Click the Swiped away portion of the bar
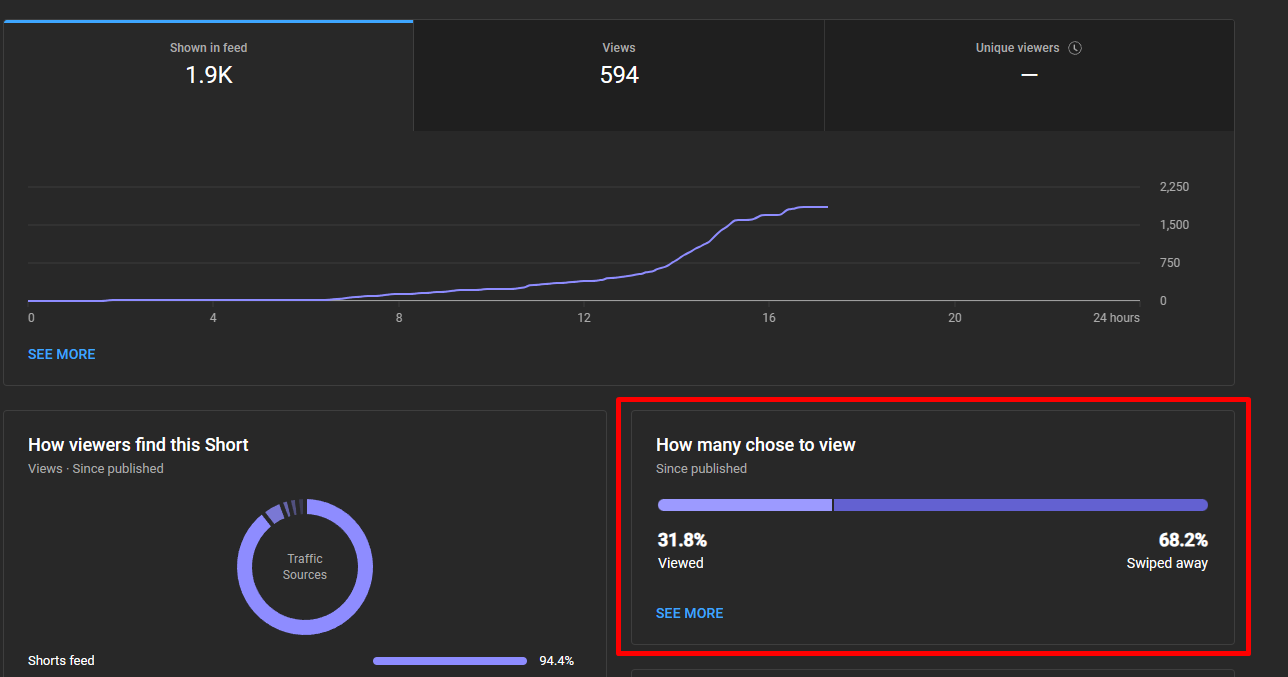Image resolution: width=1288 pixels, height=677 pixels. (x=1021, y=505)
